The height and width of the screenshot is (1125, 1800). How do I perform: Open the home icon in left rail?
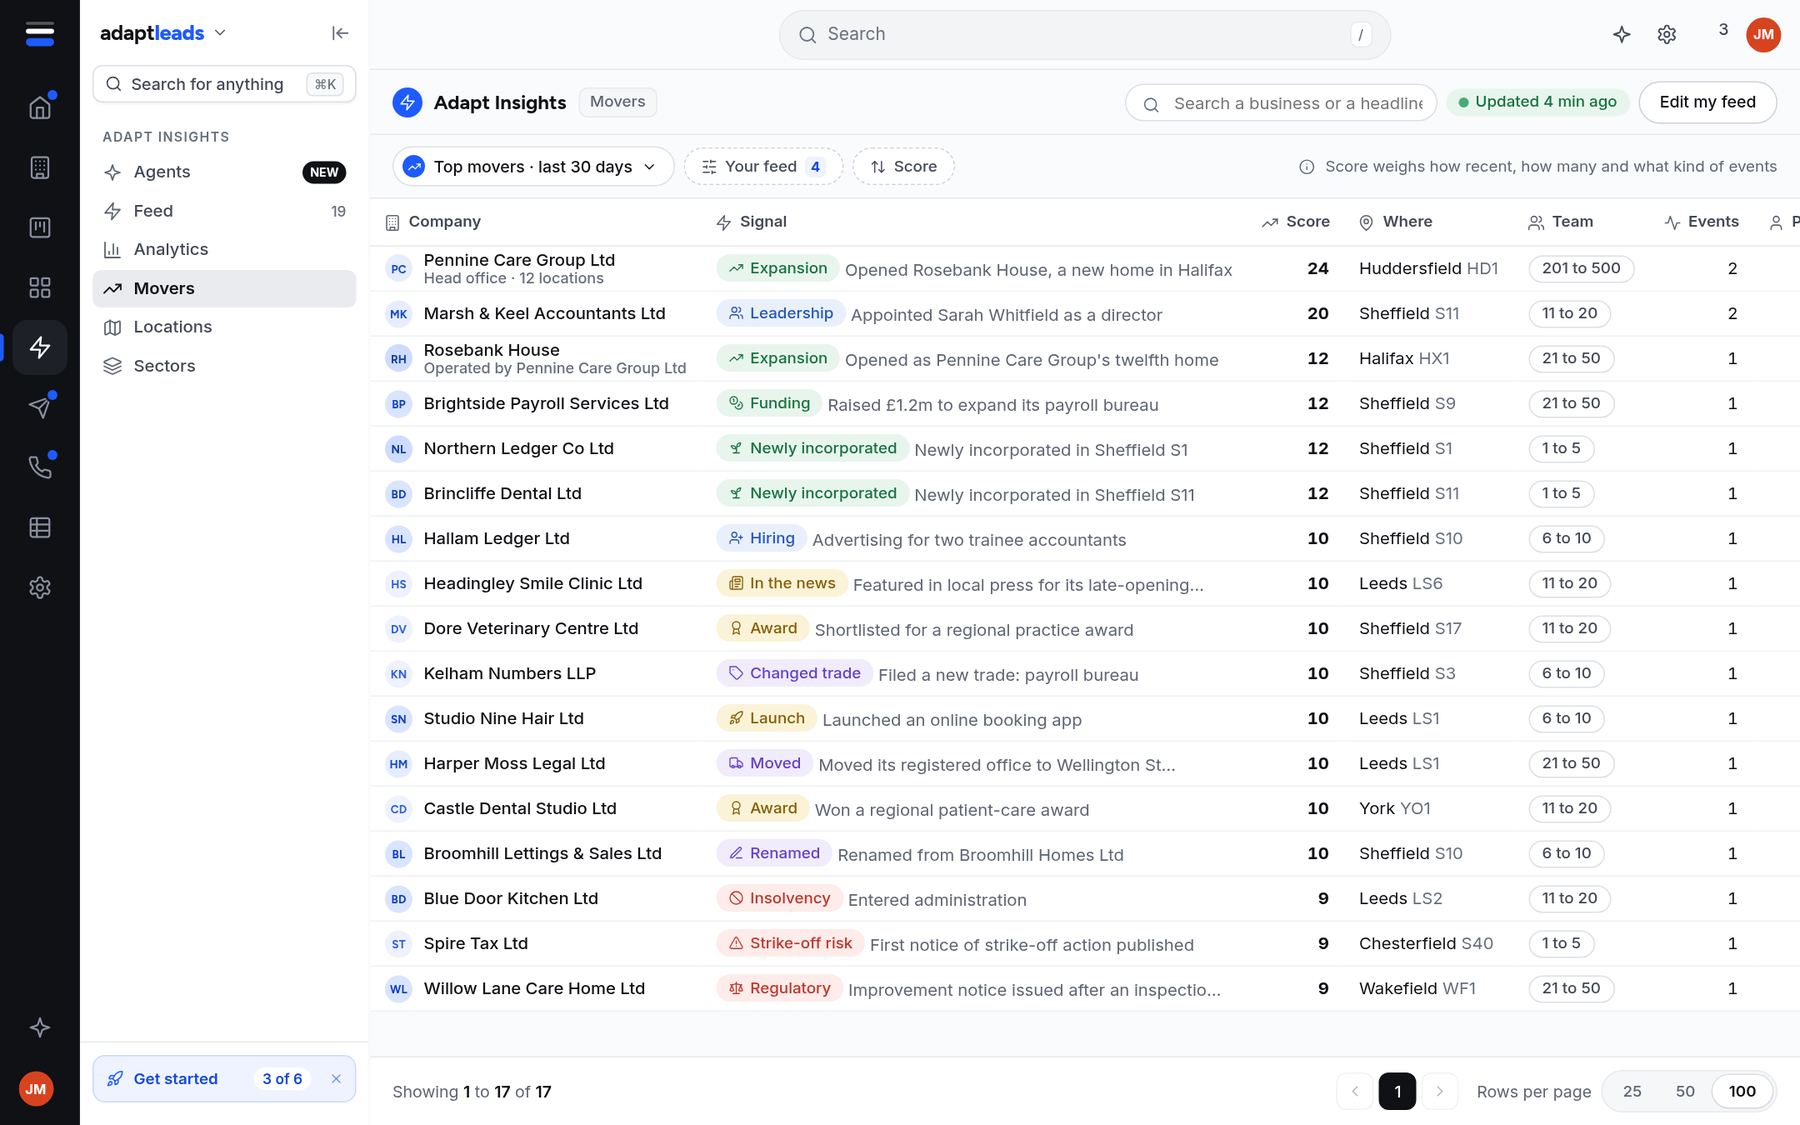[x=40, y=107]
